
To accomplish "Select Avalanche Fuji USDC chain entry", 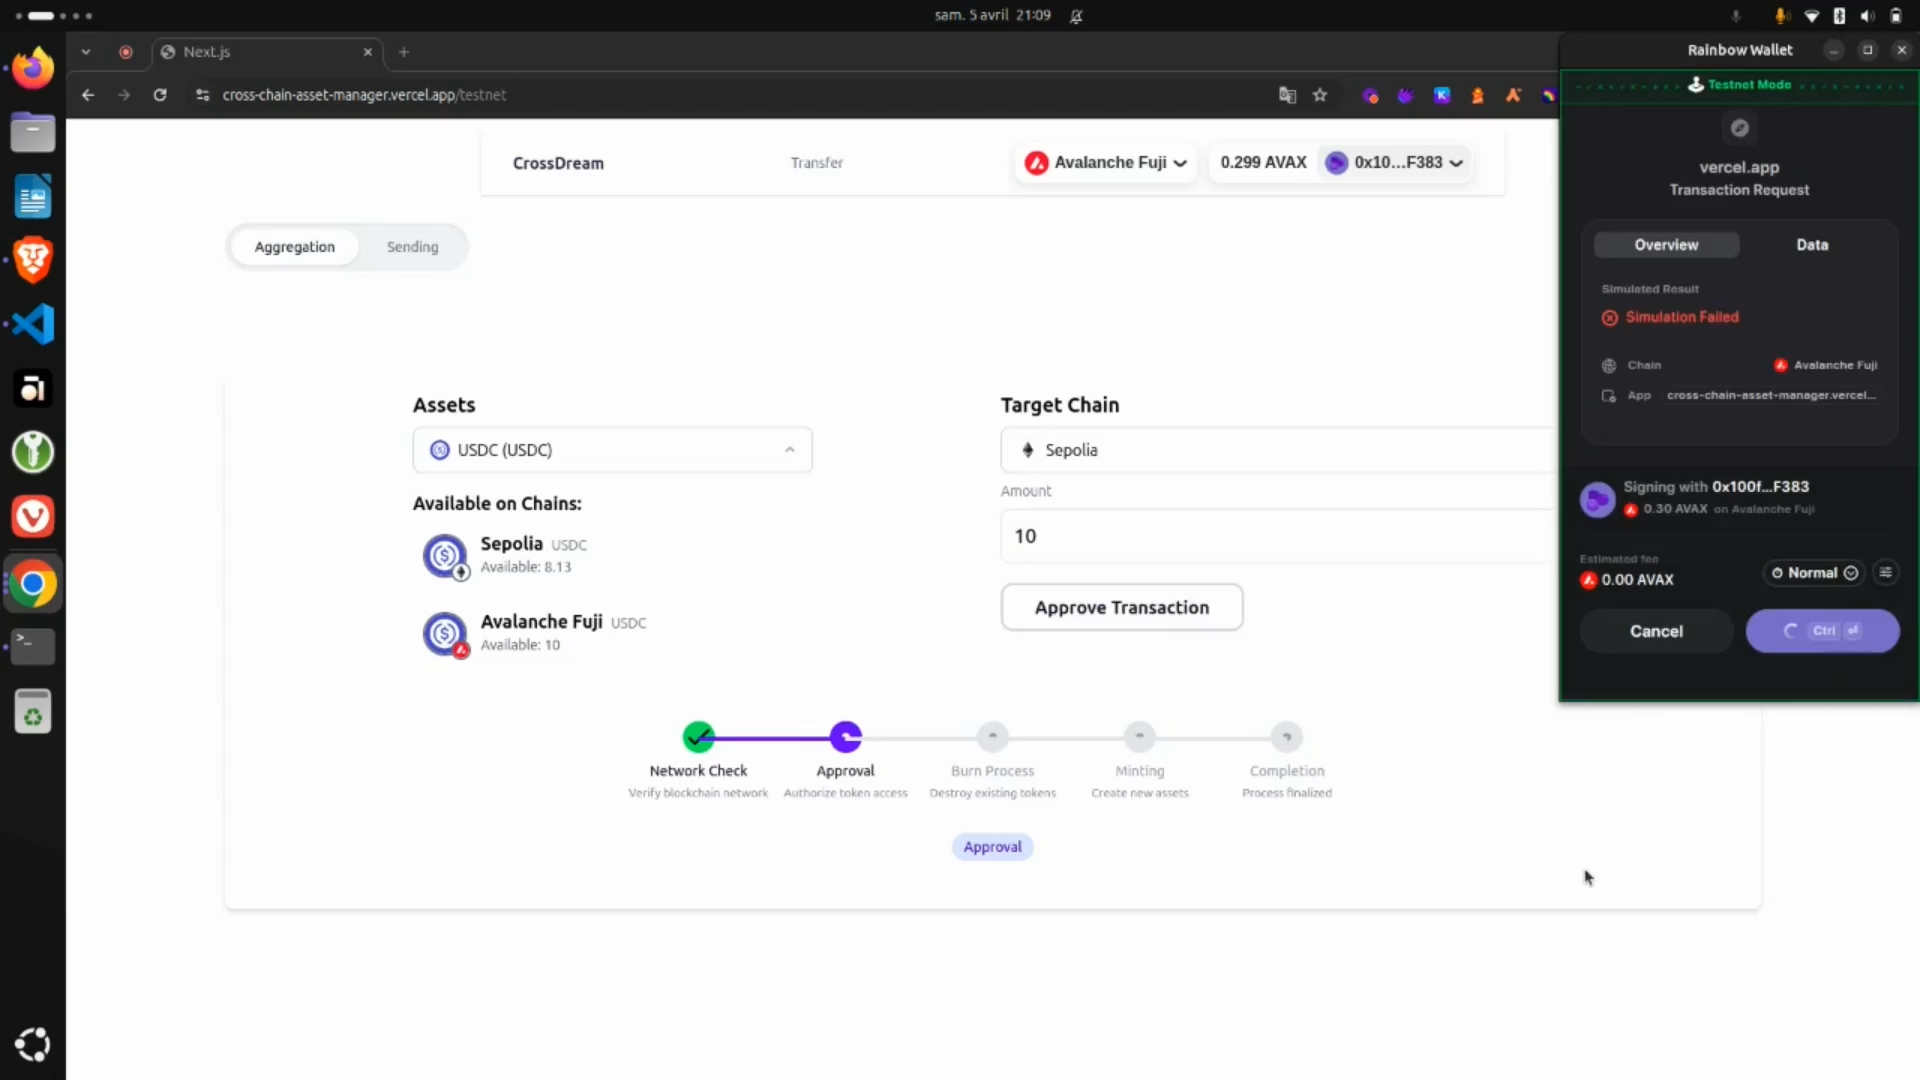I will (x=535, y=632).
